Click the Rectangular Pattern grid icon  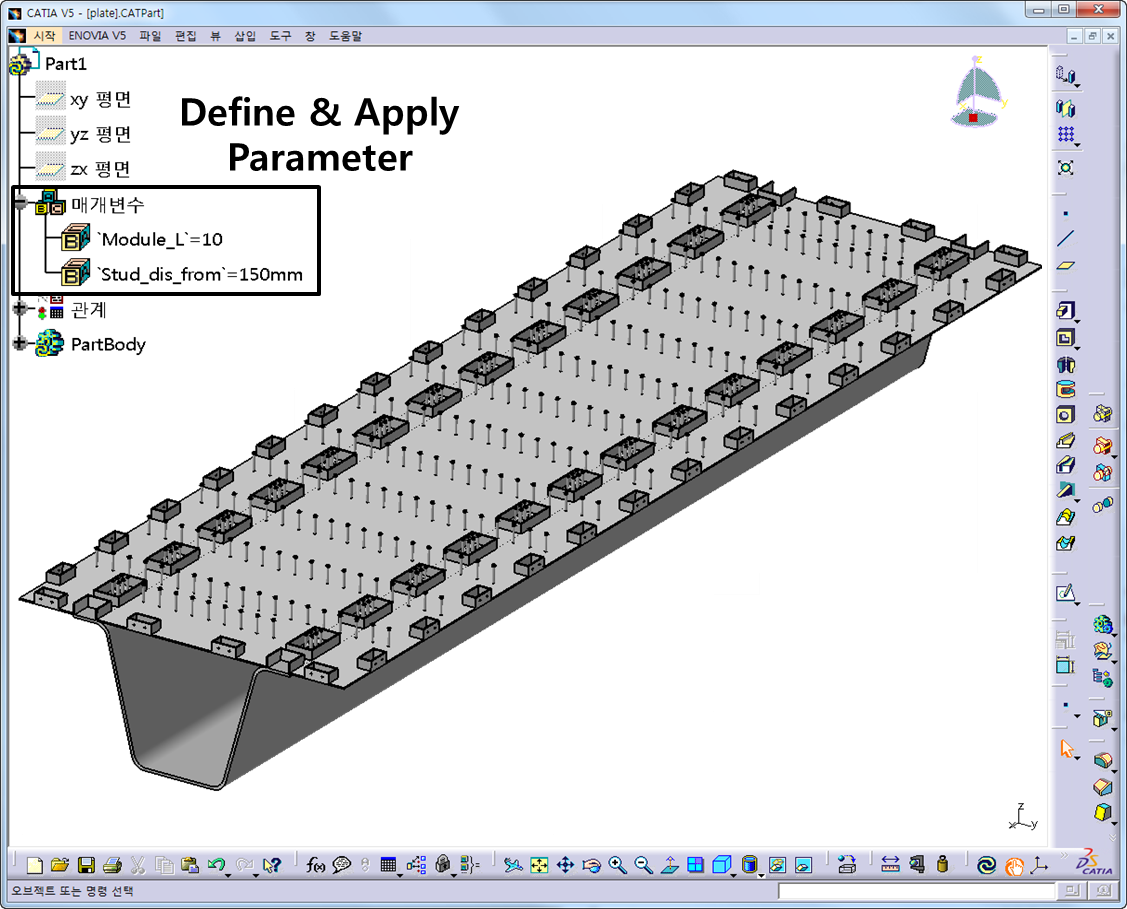pyautogui.click(x=1065, y=134)
